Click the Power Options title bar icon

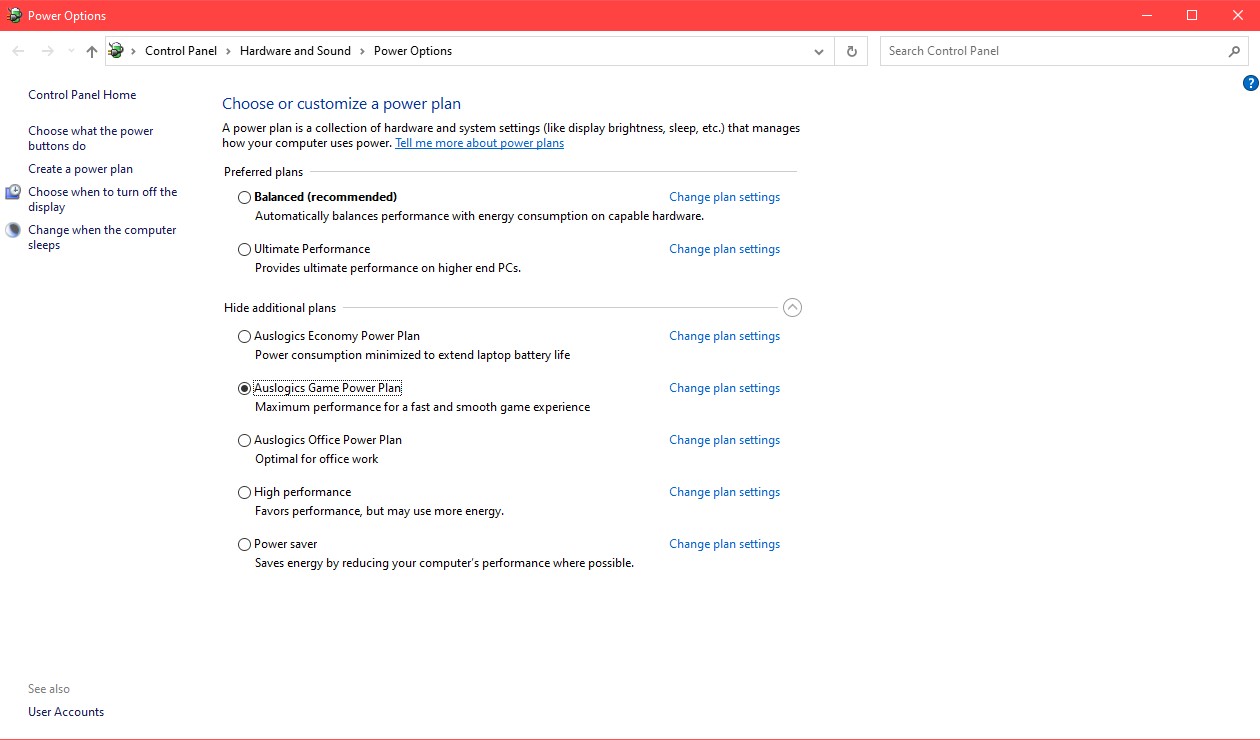click(14, 15)
